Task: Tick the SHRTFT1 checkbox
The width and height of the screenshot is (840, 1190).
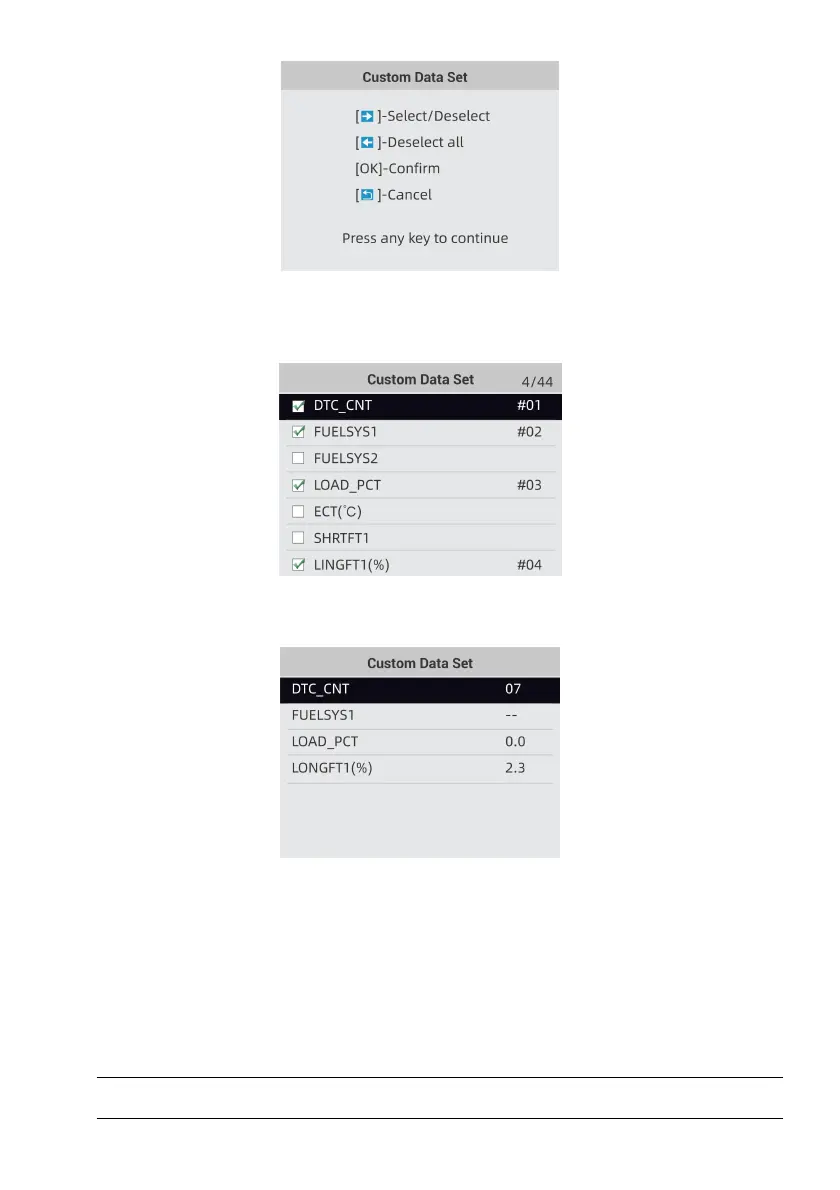Action: pos(298,538)
